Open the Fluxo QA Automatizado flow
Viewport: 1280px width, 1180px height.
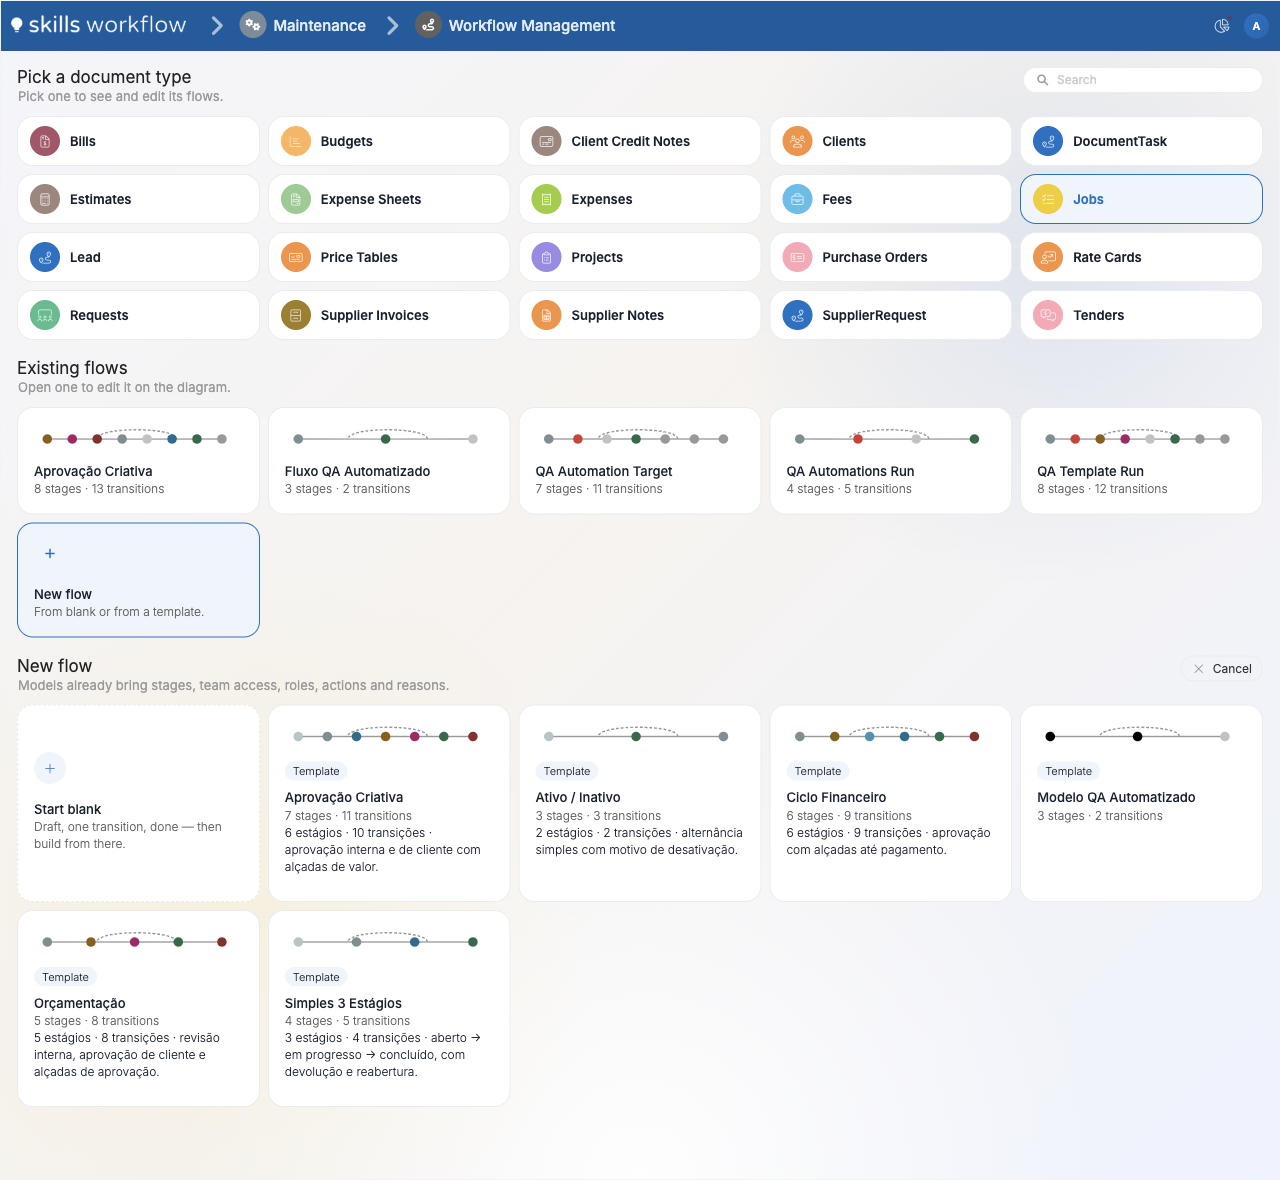389,461
